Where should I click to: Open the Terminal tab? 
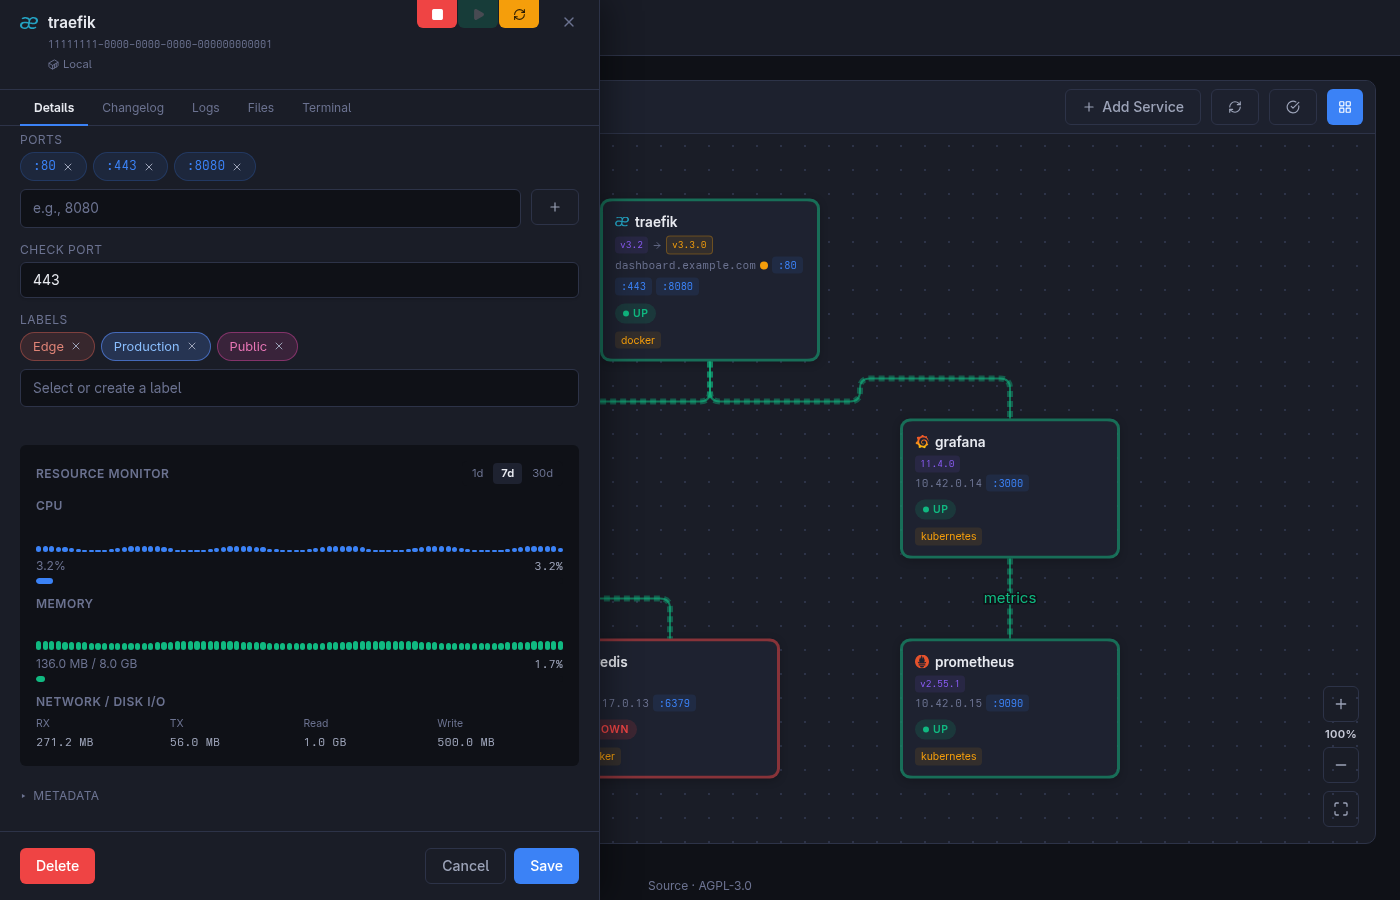(x=327, y=108)
